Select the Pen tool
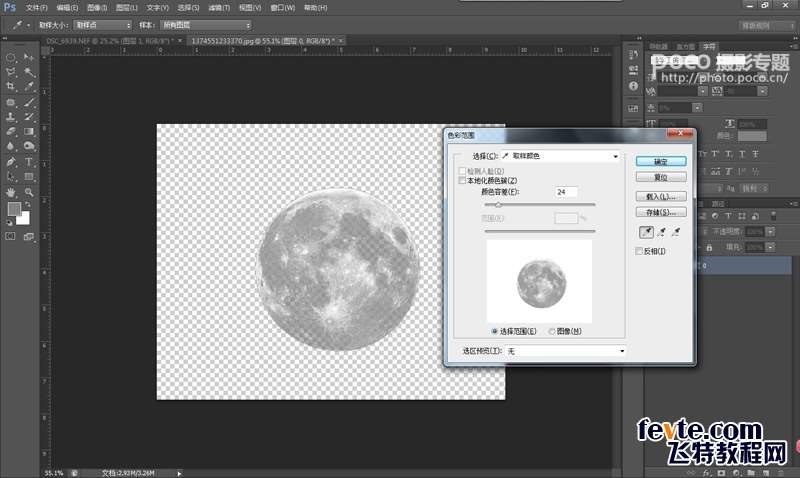800x478 pixels. coord(11,162)
